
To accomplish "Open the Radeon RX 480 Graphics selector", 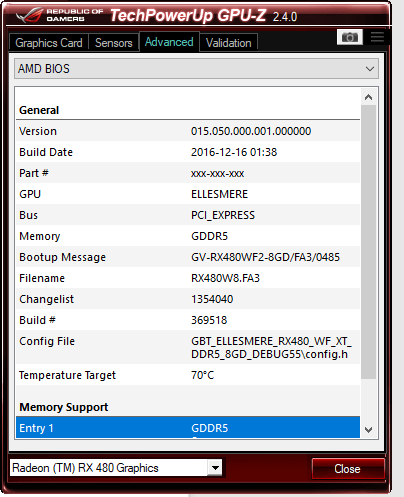I will pos(116,468).
